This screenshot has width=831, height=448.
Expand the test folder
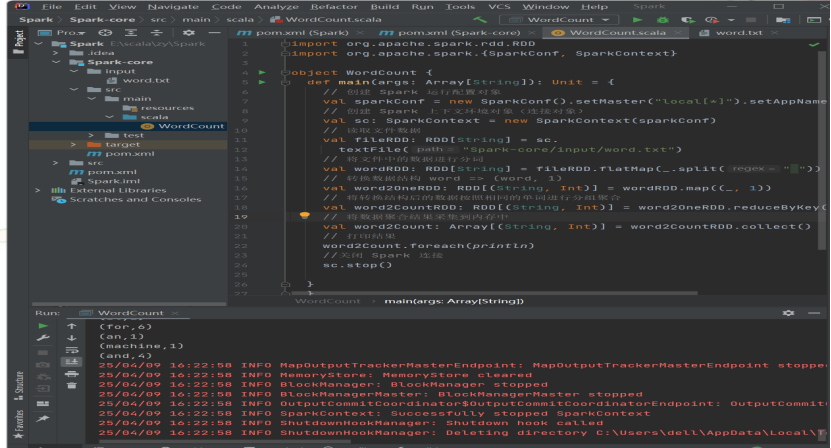pos(91,135)
